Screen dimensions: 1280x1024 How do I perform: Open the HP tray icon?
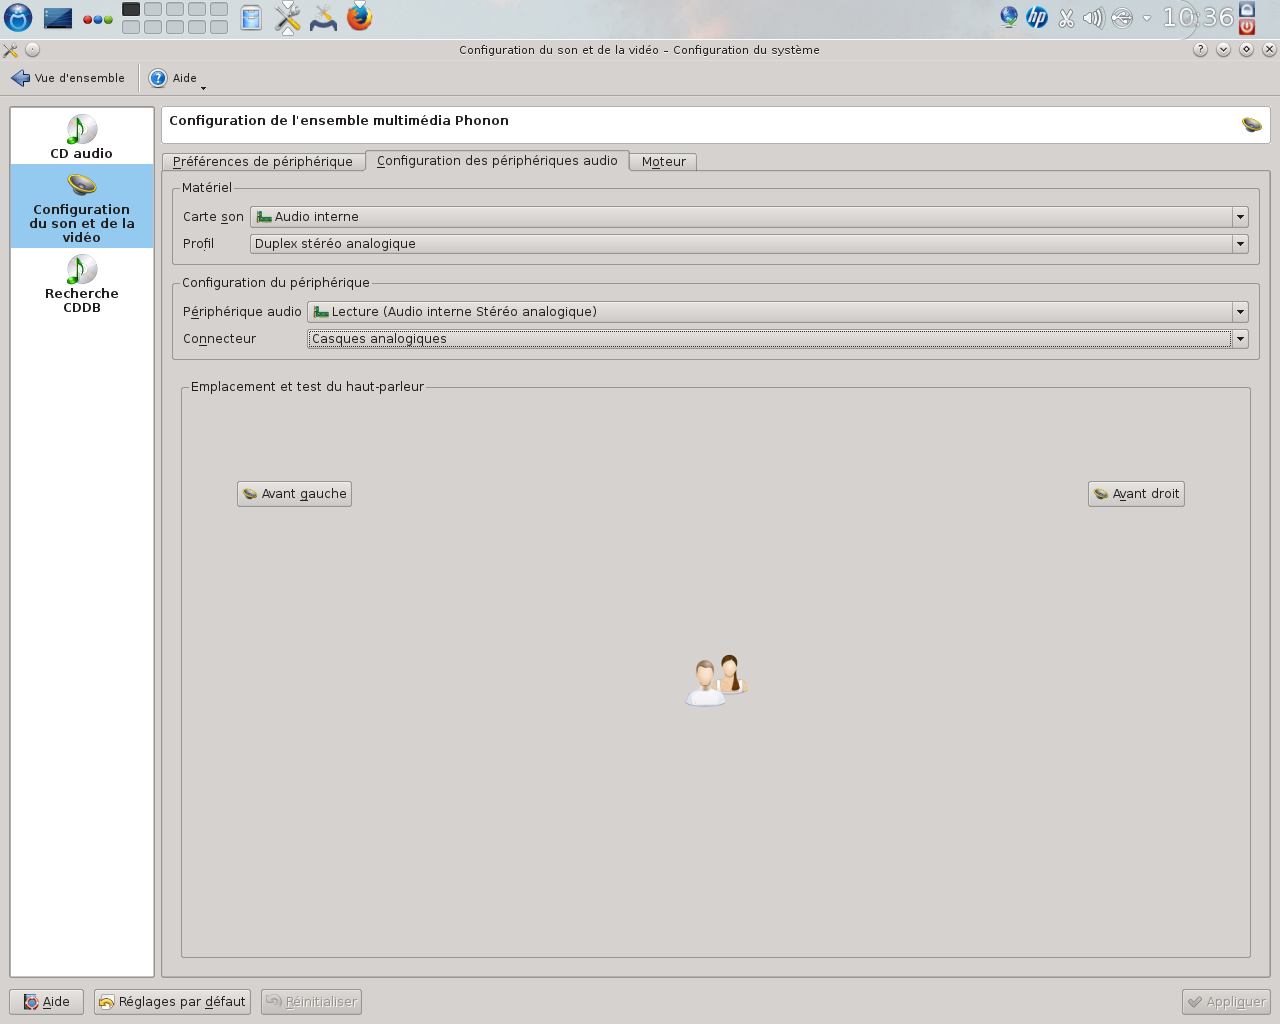tap(1037, 17)
